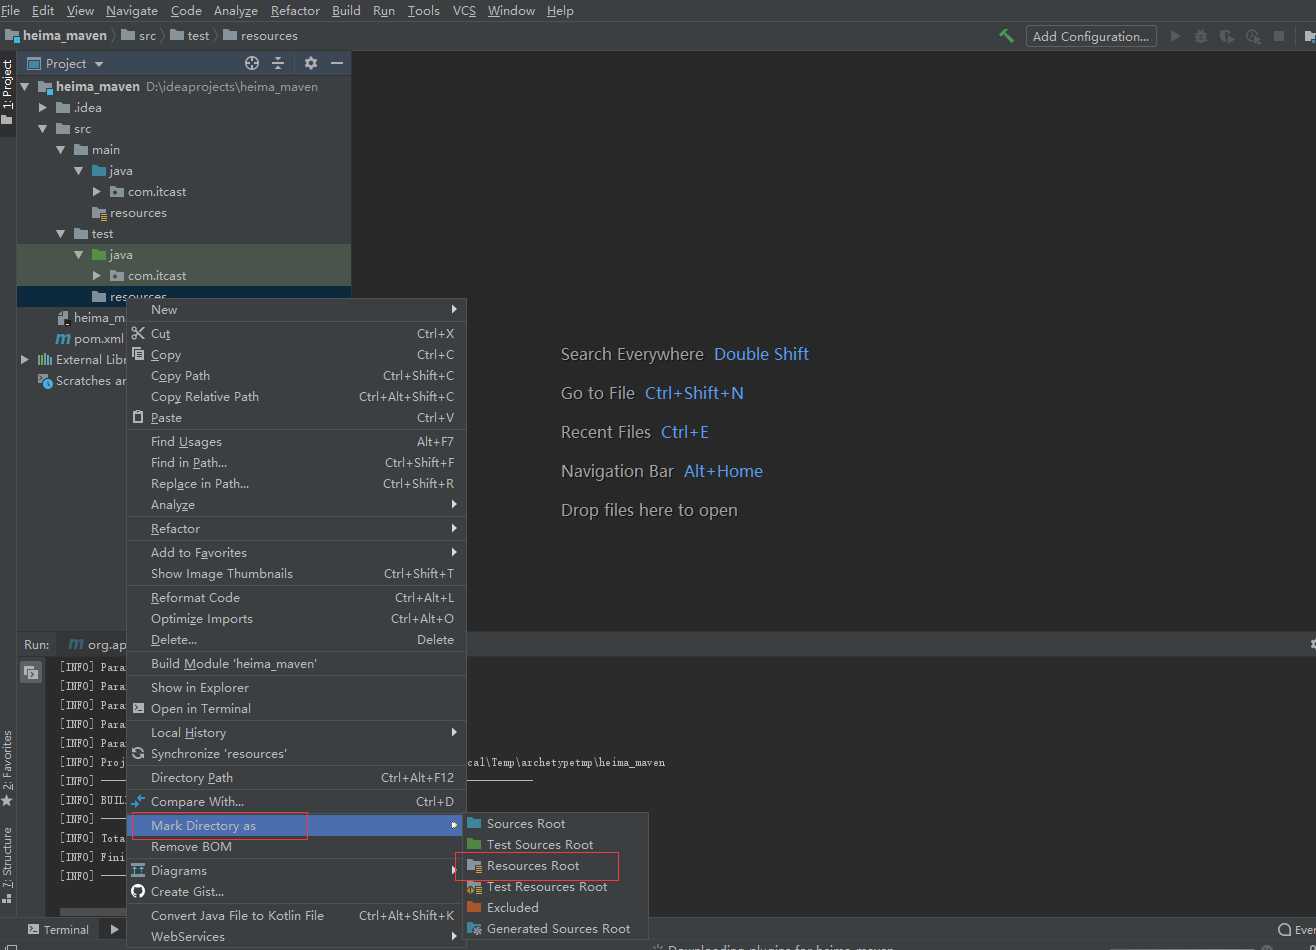Click the src breadcrumb in navigation bar
This screenshot has height=950, width=1316.
pos(147,36)
